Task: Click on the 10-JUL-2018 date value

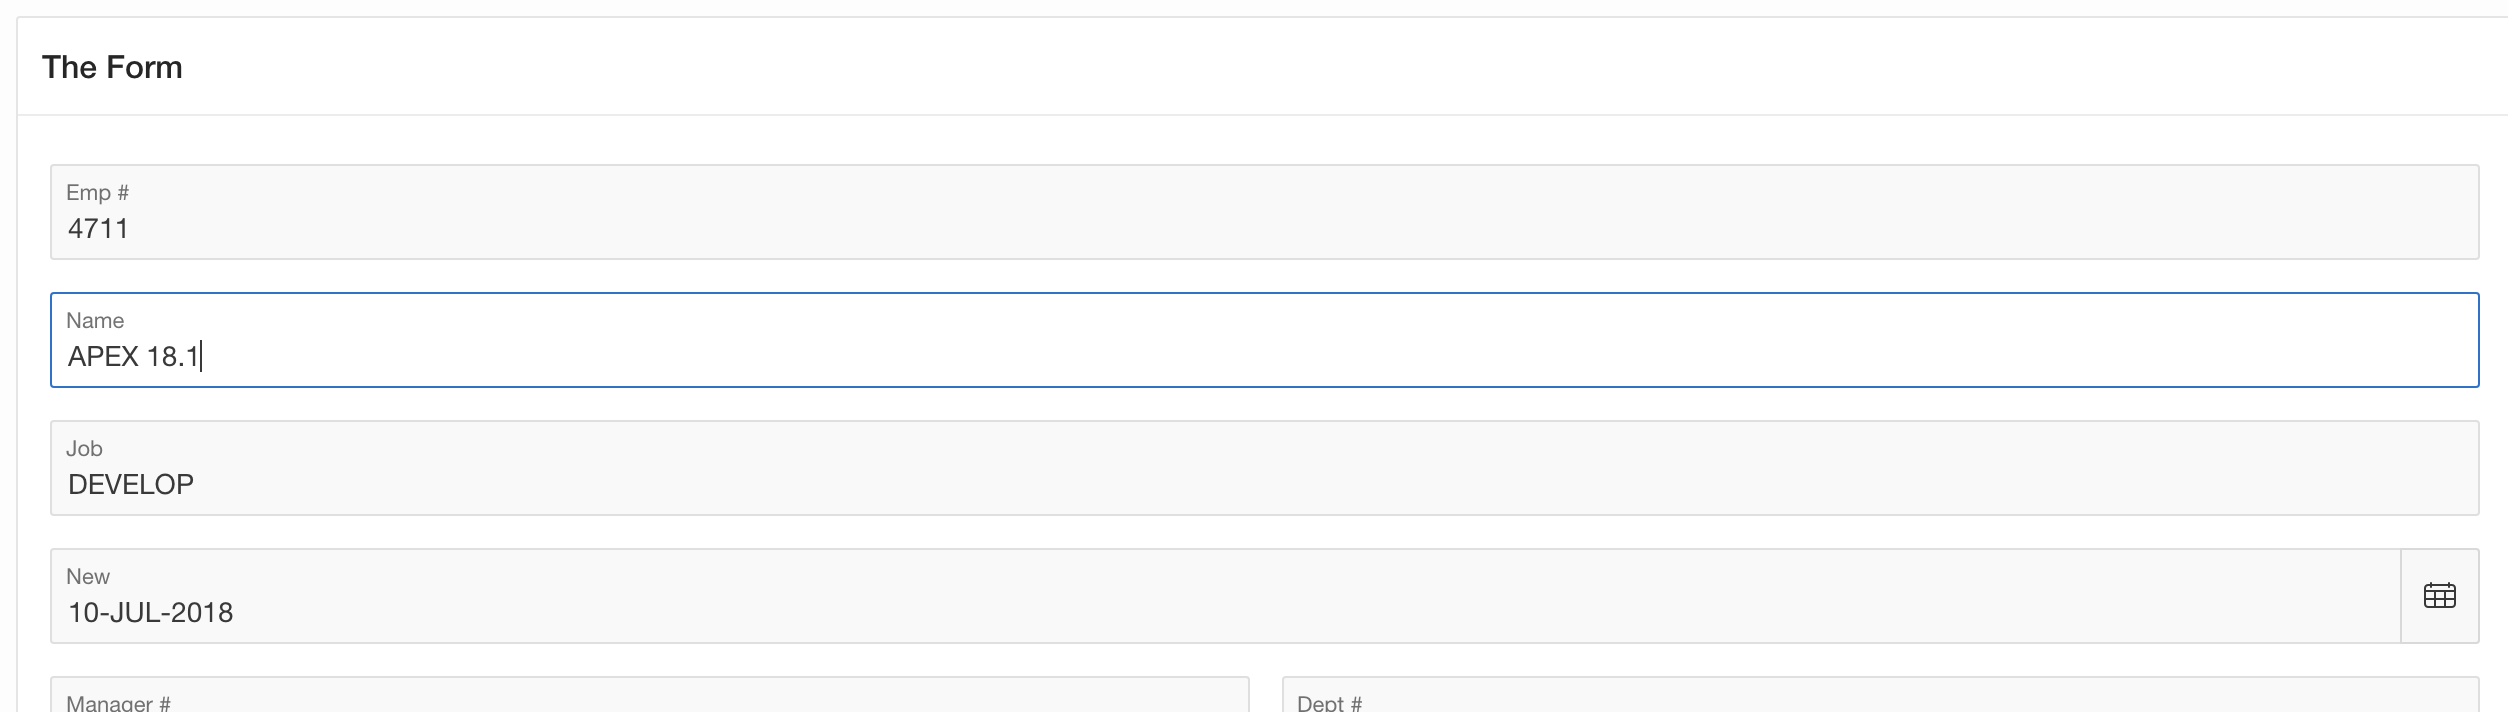Action: [x=150, y=613]
